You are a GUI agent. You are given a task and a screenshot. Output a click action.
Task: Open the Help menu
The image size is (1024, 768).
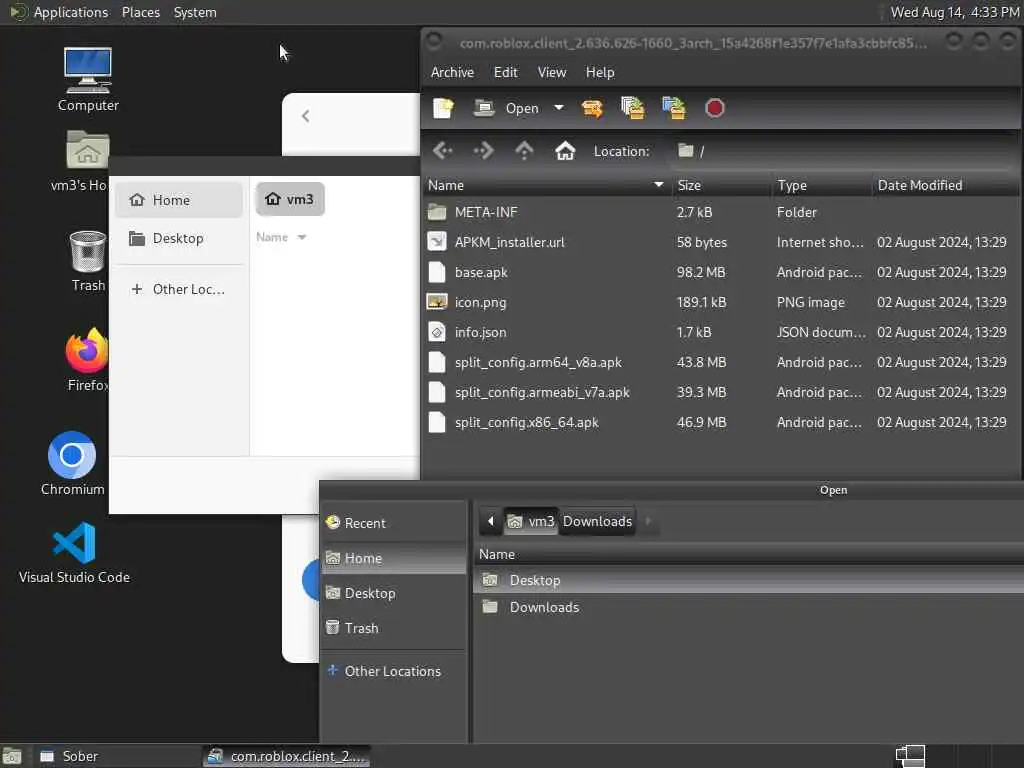tap(600, 72)
